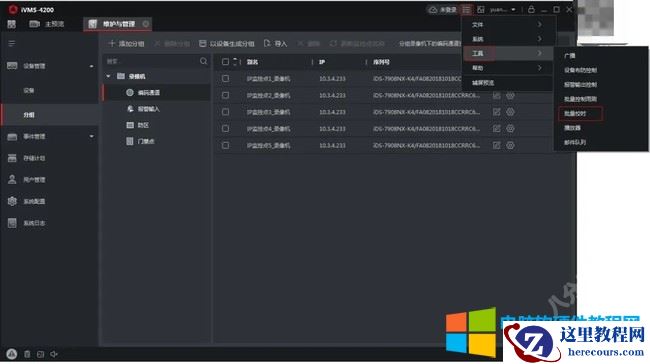Check the box for IP监控点1_录像机
Screen dimensions: 650x364
point(225,78)
